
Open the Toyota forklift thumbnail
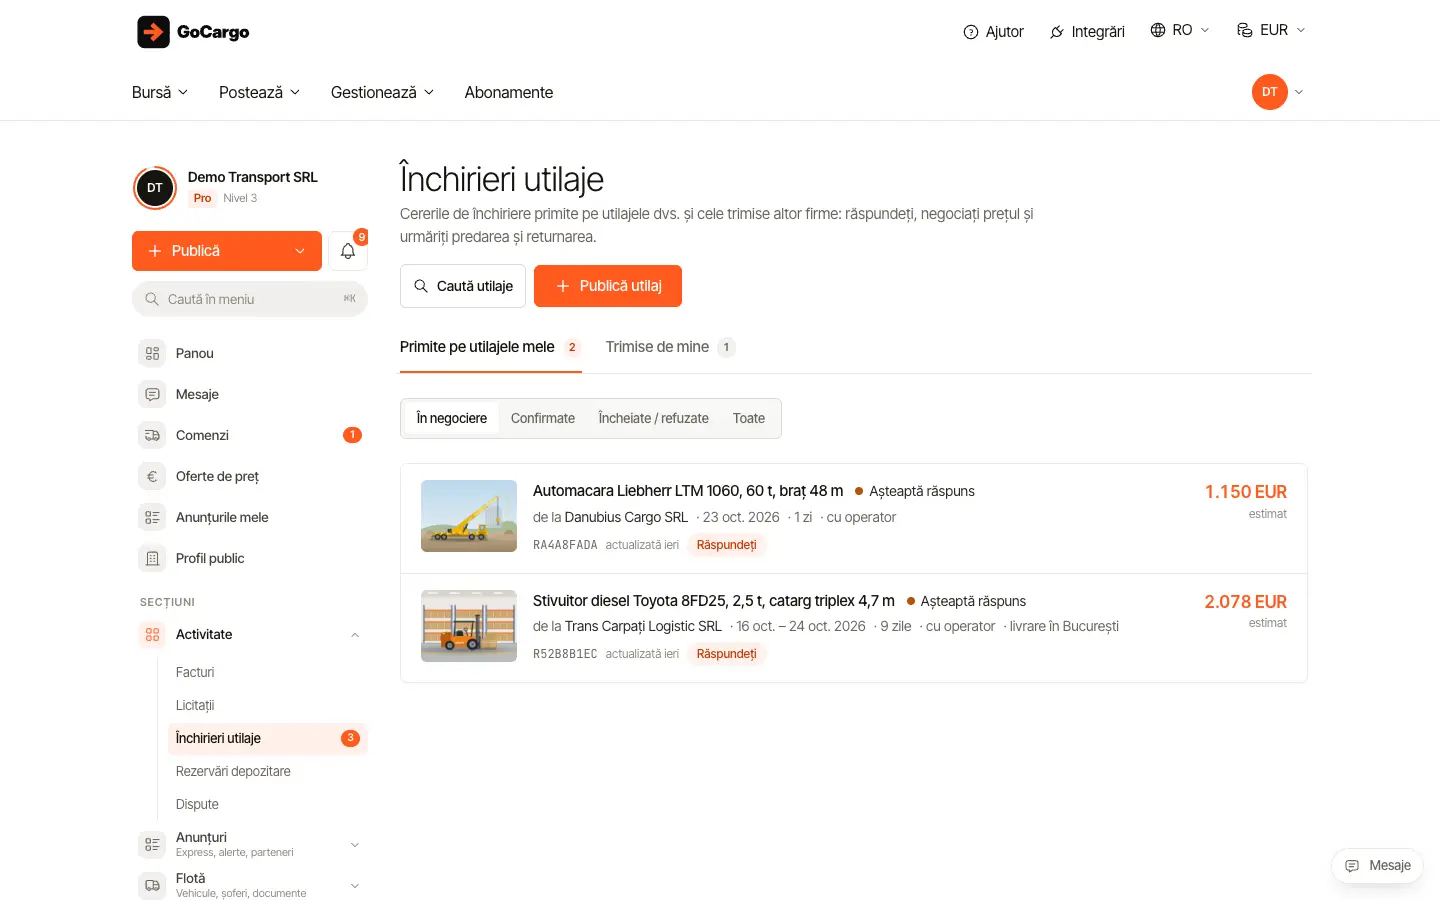(469, 626)
